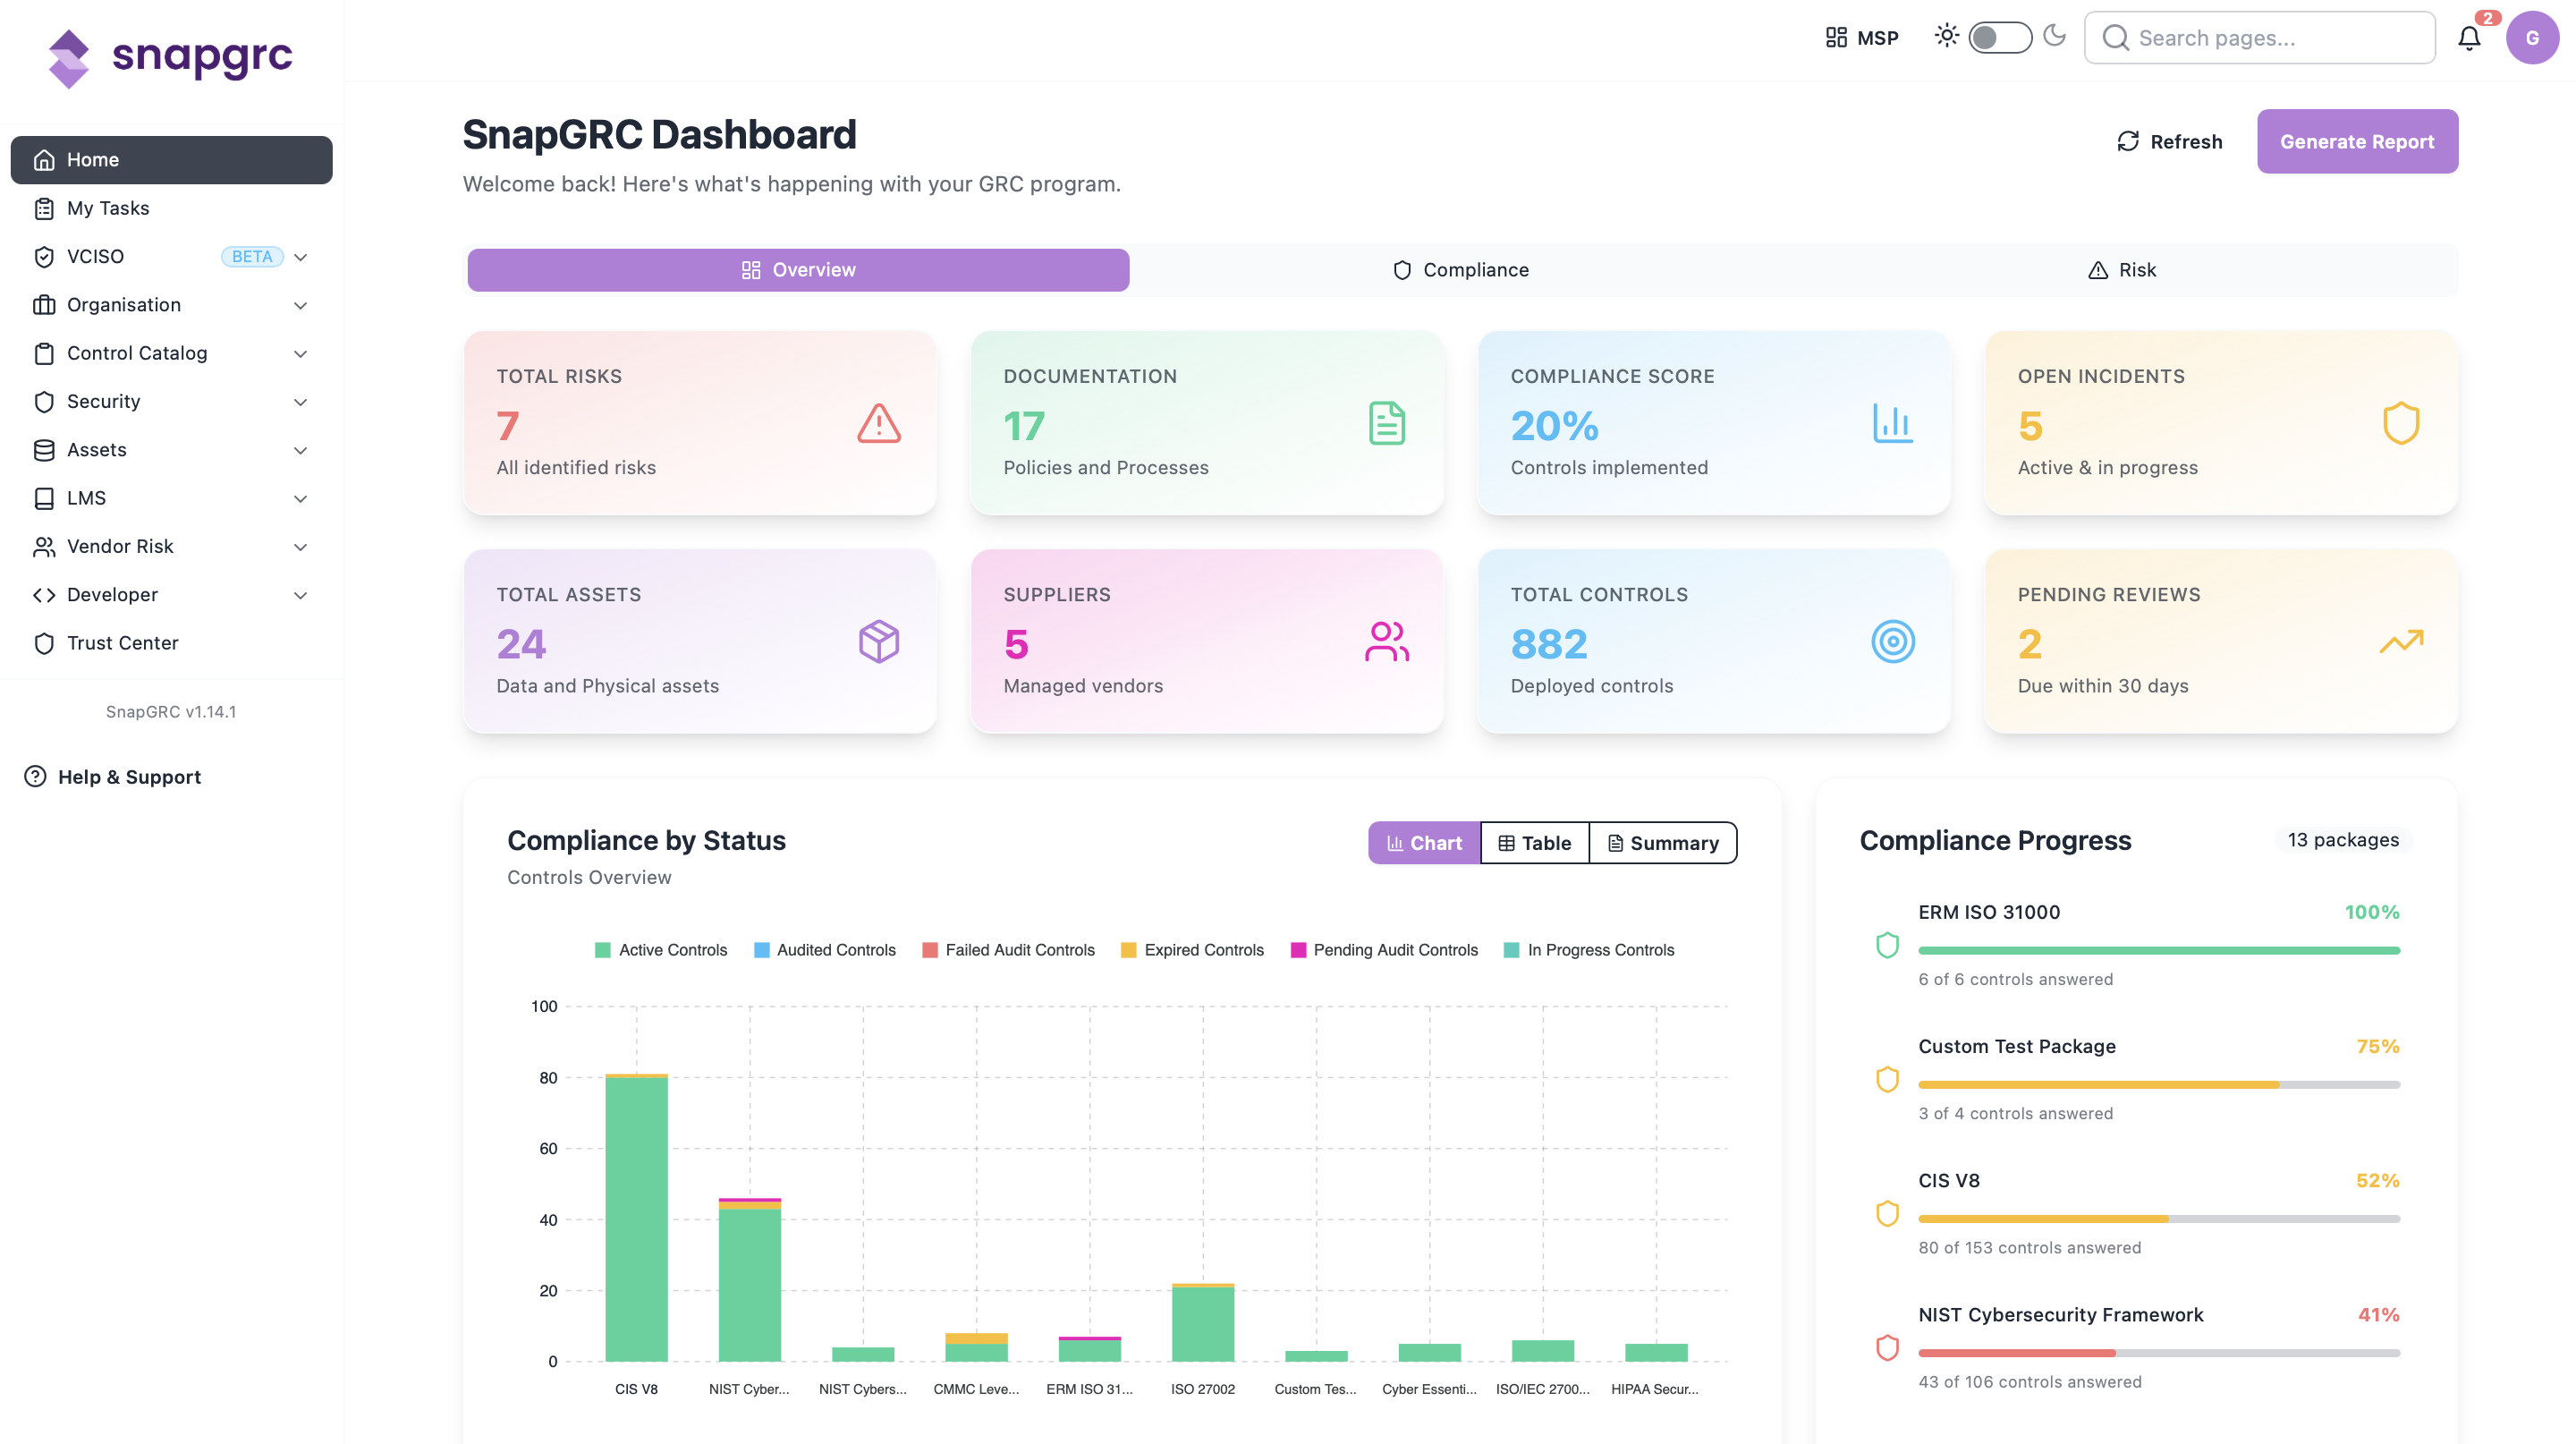Click the Refresh arrows icon

click(x=2127, y=141)
